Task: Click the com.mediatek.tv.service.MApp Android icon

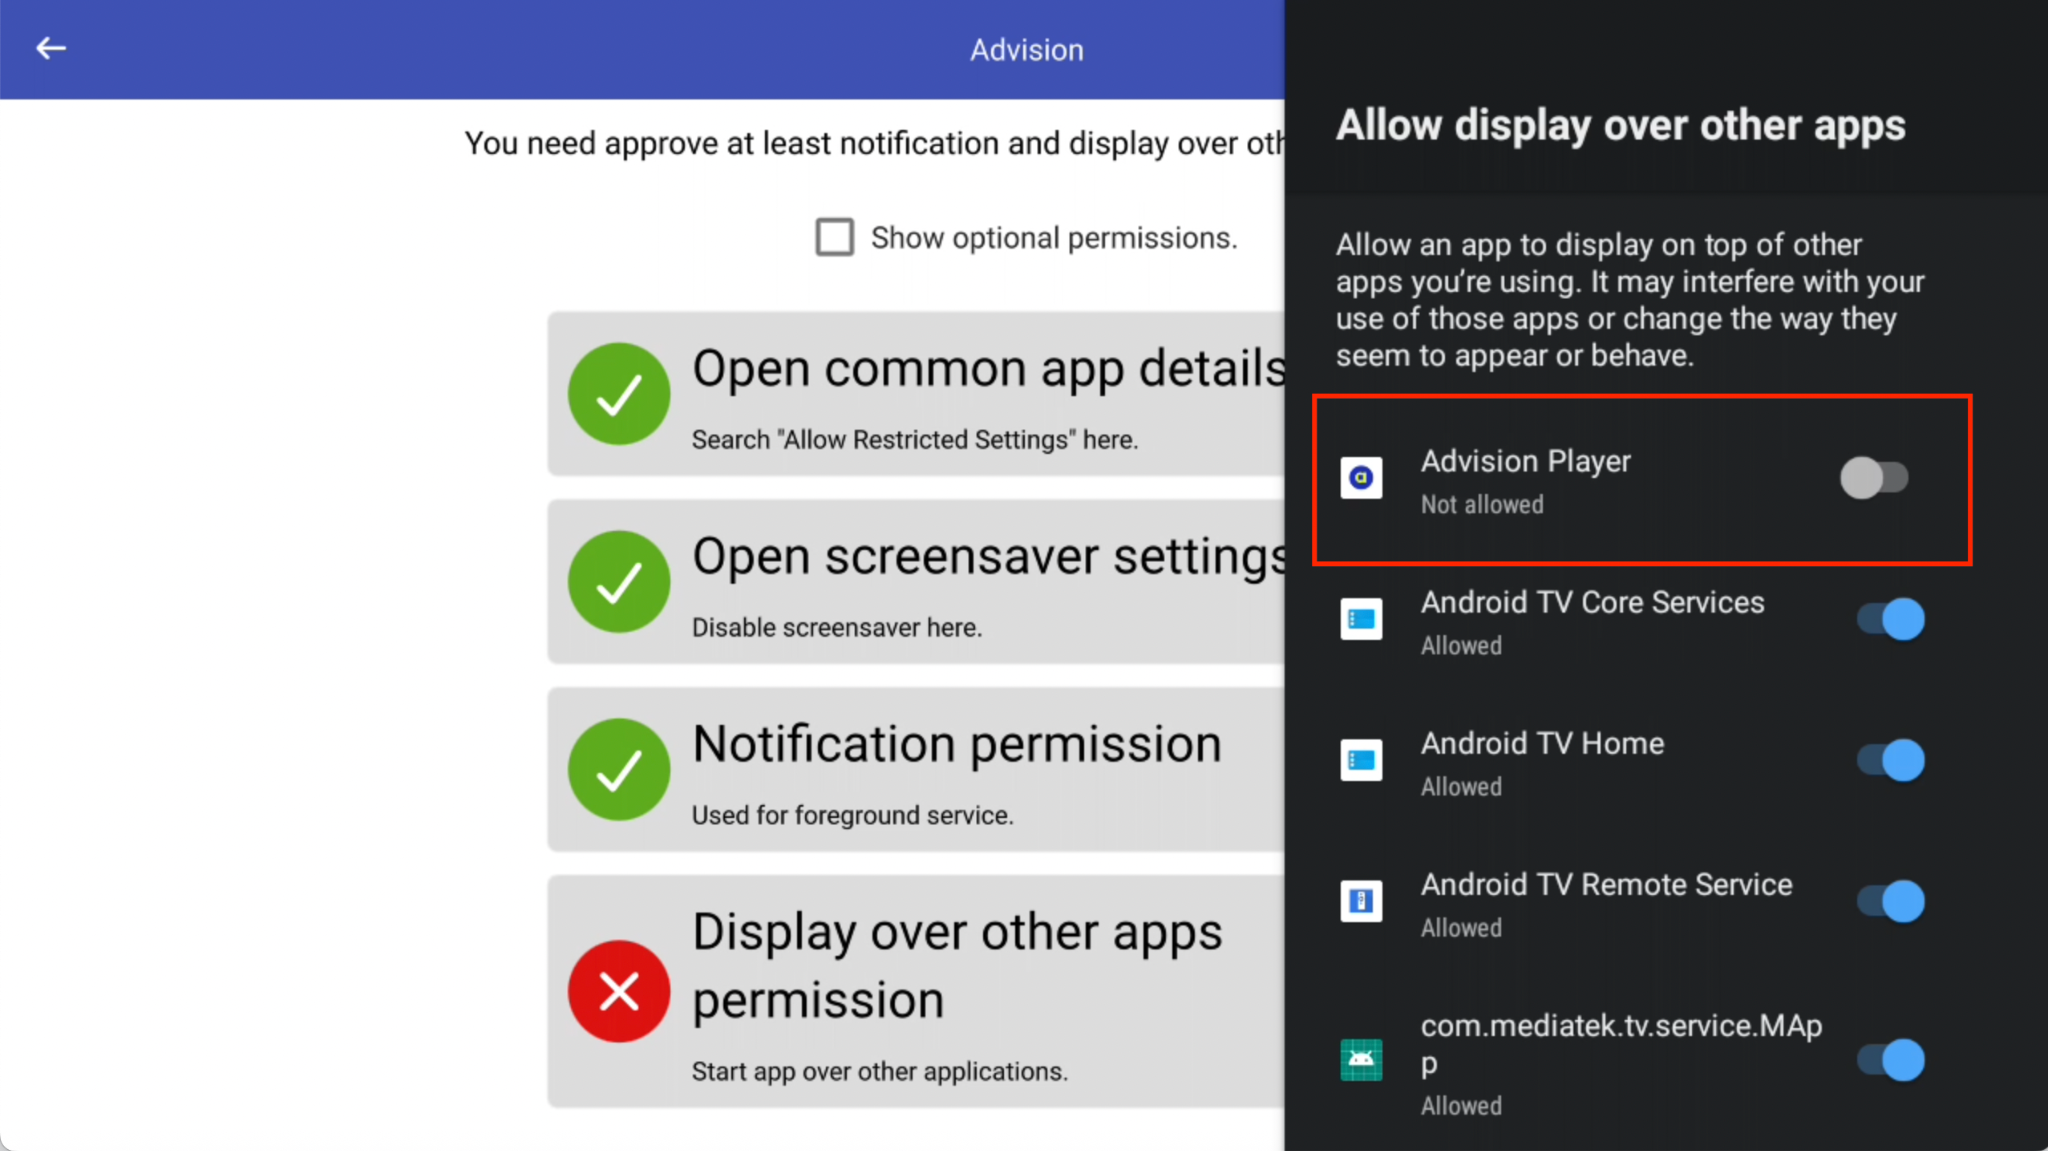Action: coord(1361,1060)
